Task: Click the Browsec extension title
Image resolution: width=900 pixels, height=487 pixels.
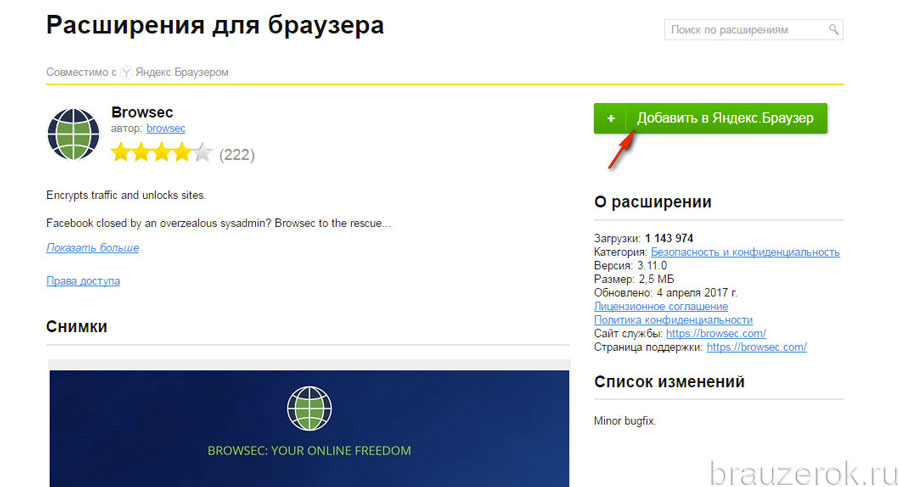Action: 142,112
